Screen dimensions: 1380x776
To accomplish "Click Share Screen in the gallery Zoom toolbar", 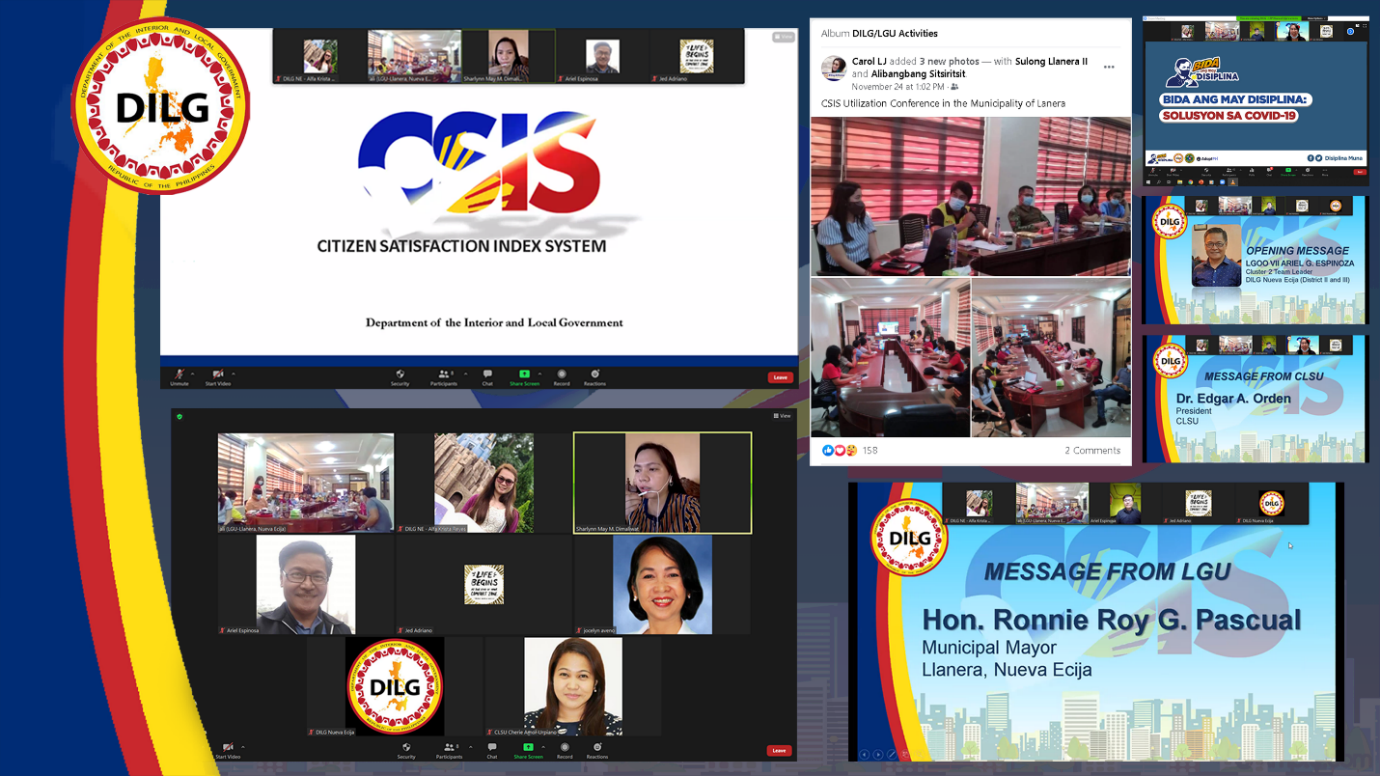I will [528, 750].
